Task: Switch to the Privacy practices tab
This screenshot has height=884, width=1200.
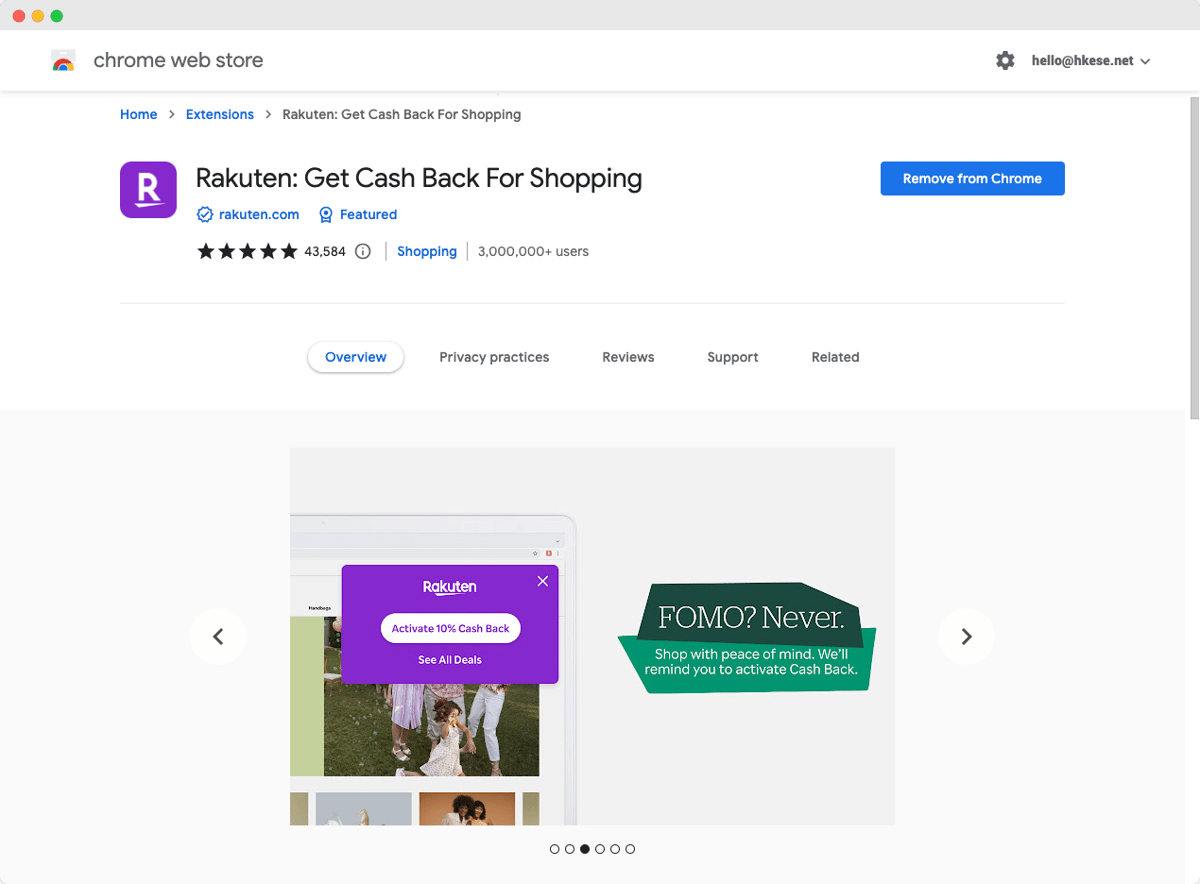Action: [x=494, y=357]
